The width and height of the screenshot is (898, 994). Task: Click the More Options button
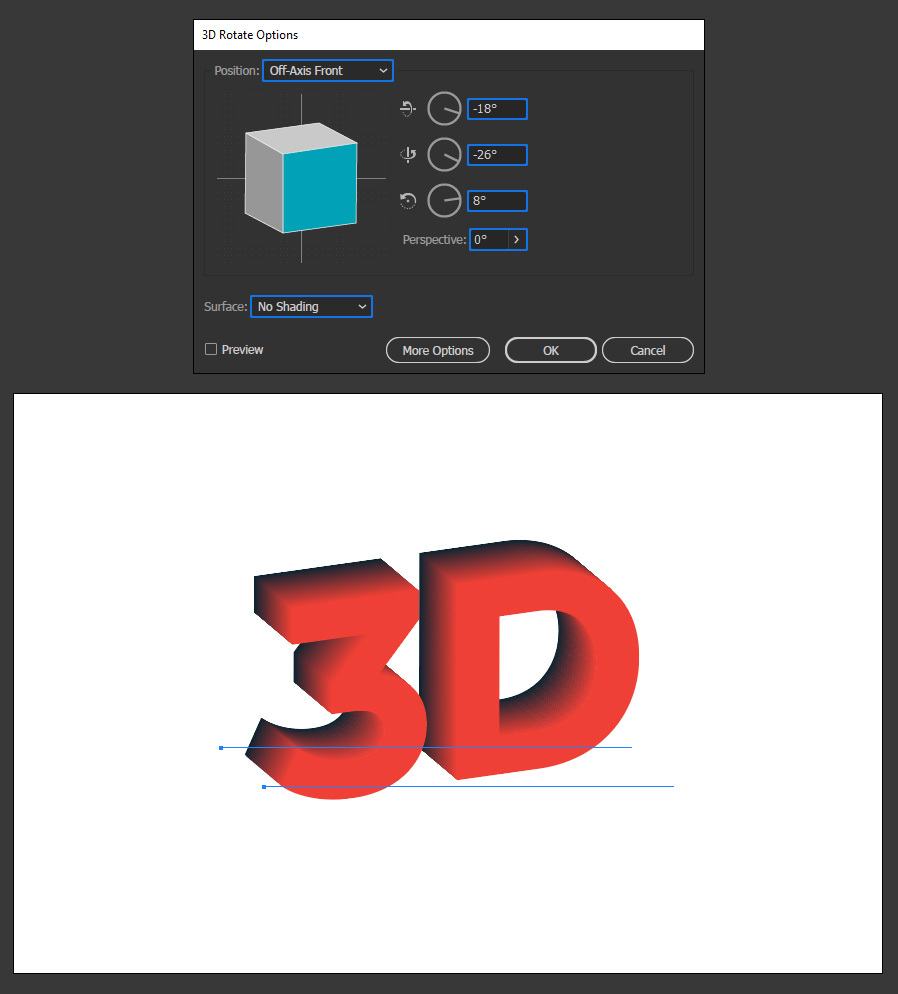coord(438,351)
